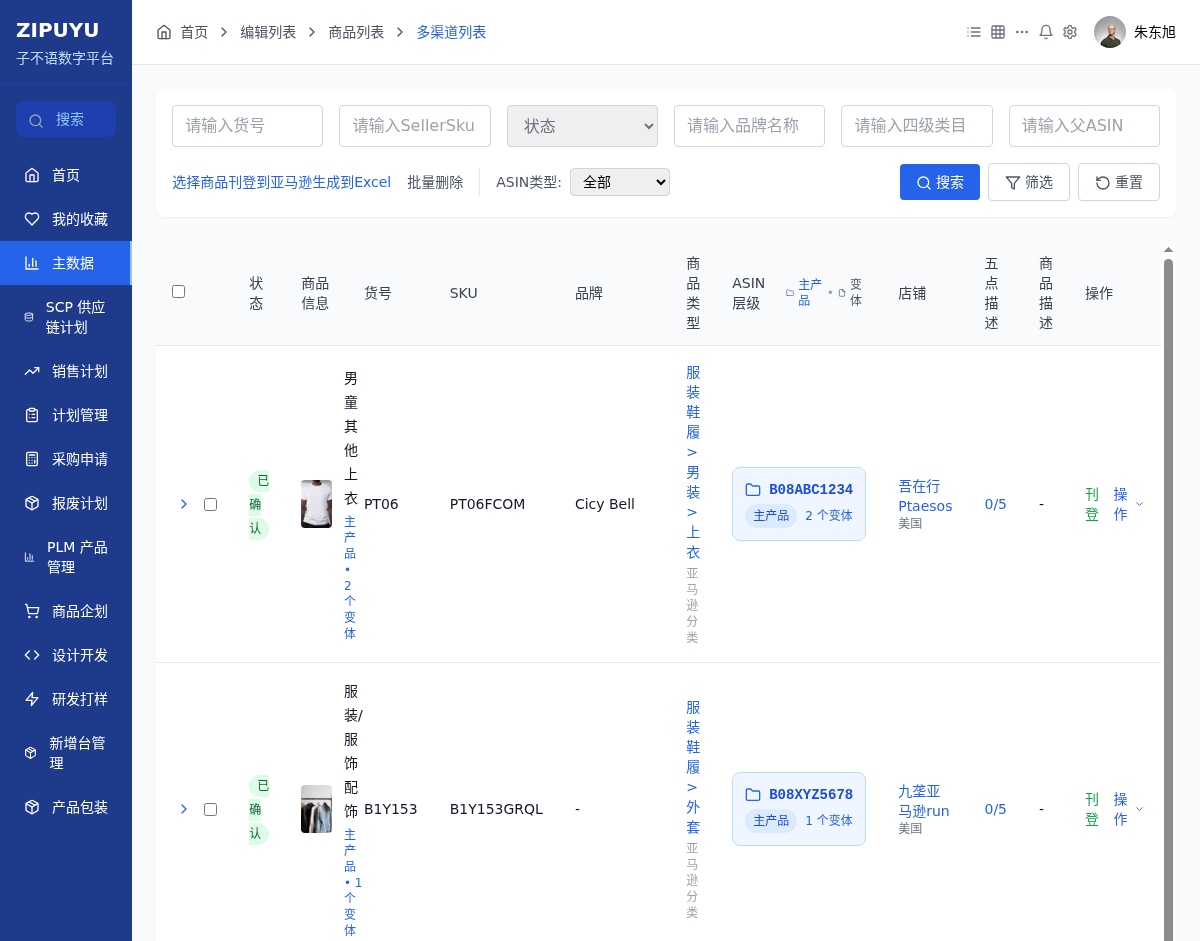Viewport: 1200px width, 941px height.
Task: Open the ASIN类型 dropdown set to 全部
Action: 619,182
